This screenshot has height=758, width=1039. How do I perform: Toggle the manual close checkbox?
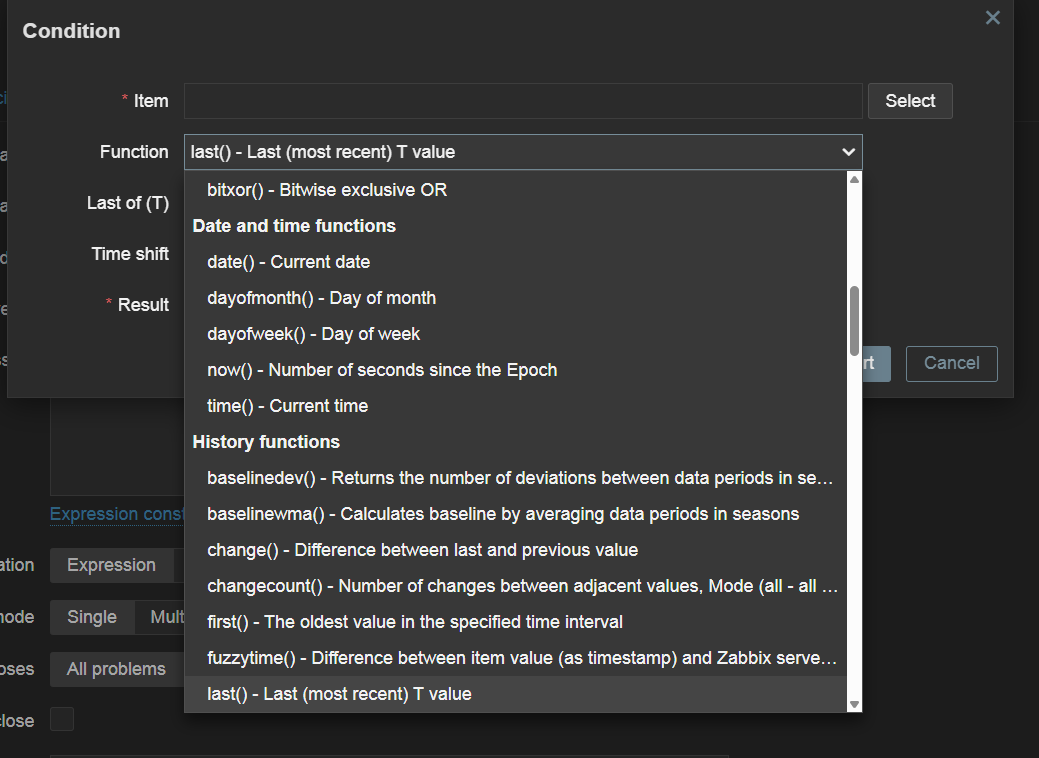pos(62,720)
